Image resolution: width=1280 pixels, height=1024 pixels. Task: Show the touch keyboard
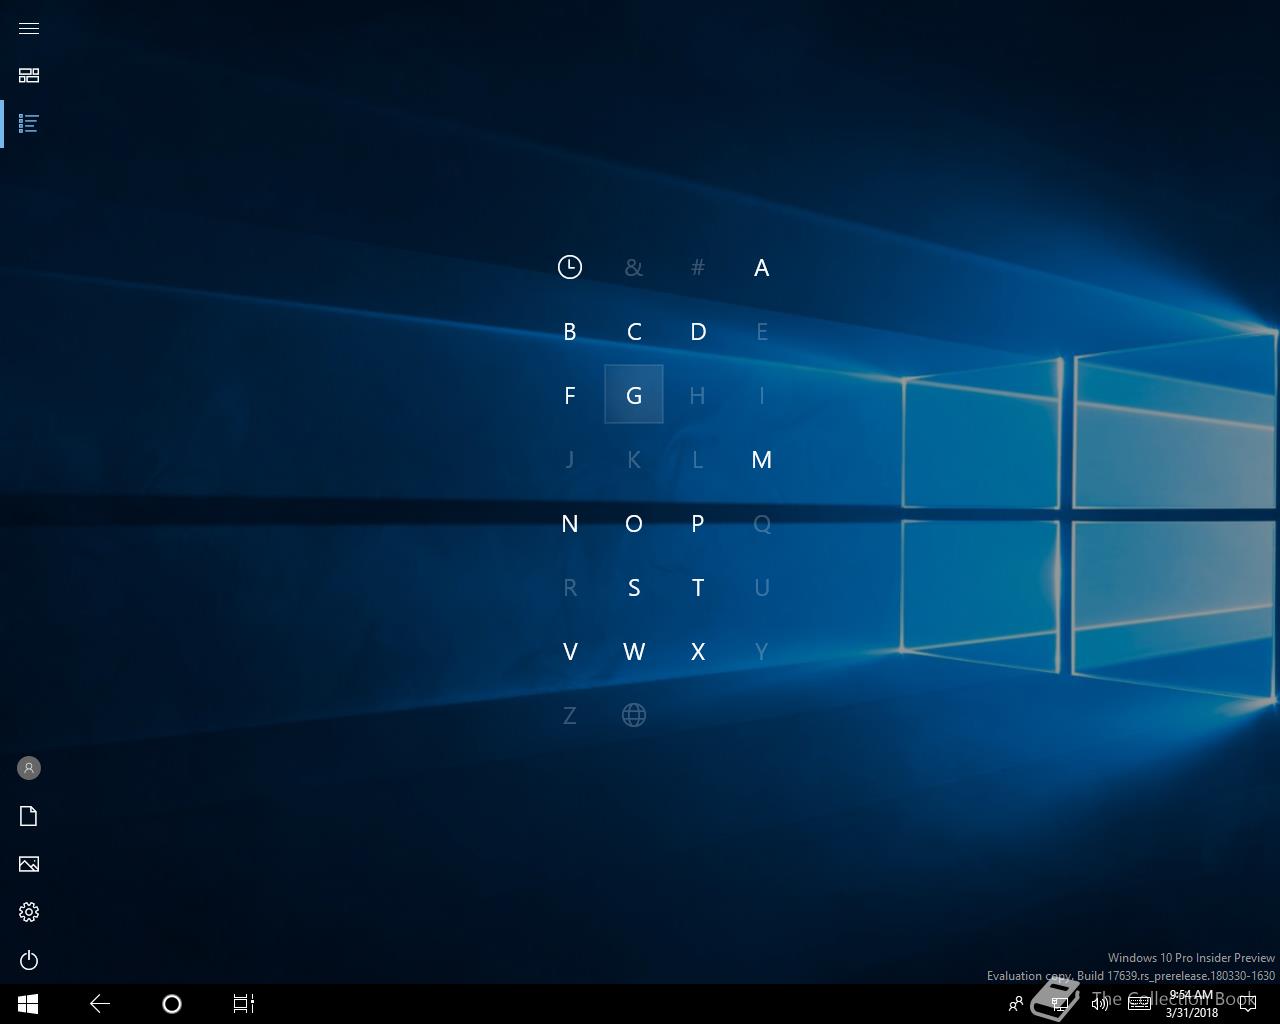point(1140,1003)
